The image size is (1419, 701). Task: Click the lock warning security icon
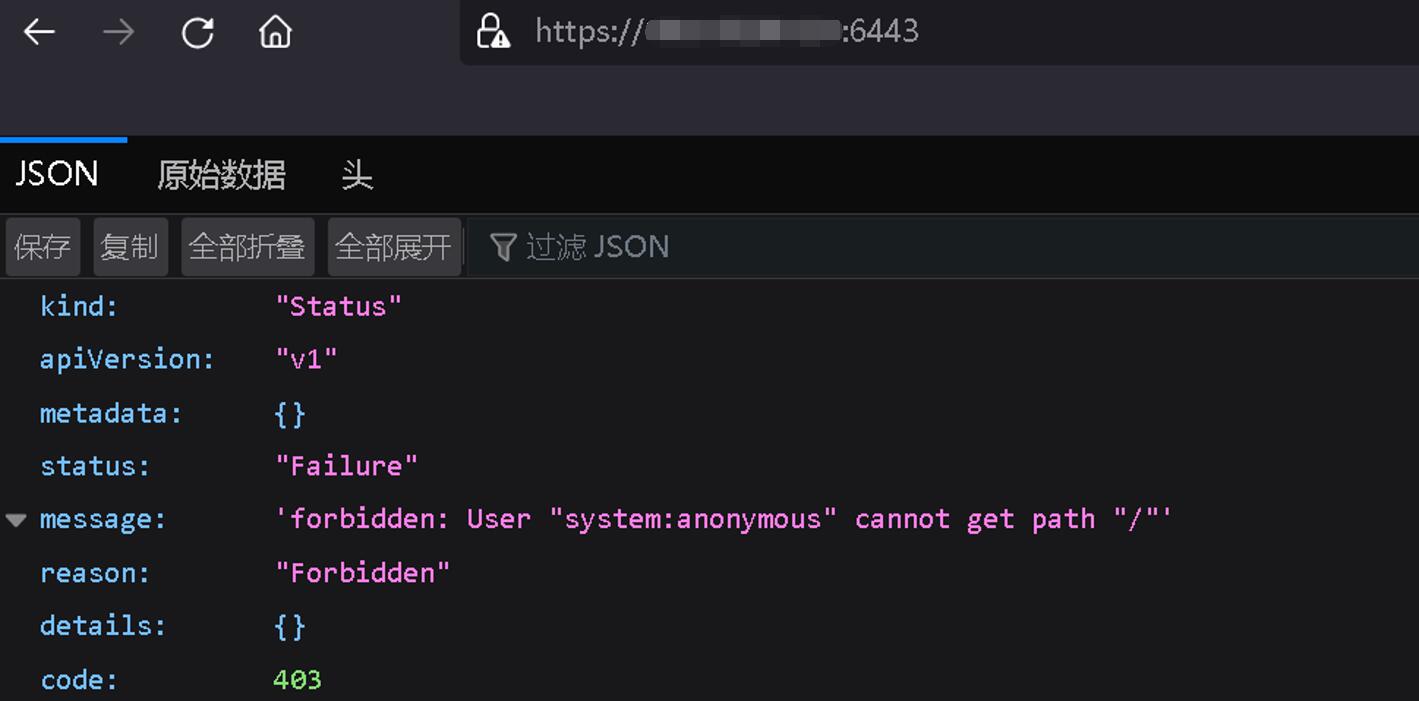click(x=492, y=32)
